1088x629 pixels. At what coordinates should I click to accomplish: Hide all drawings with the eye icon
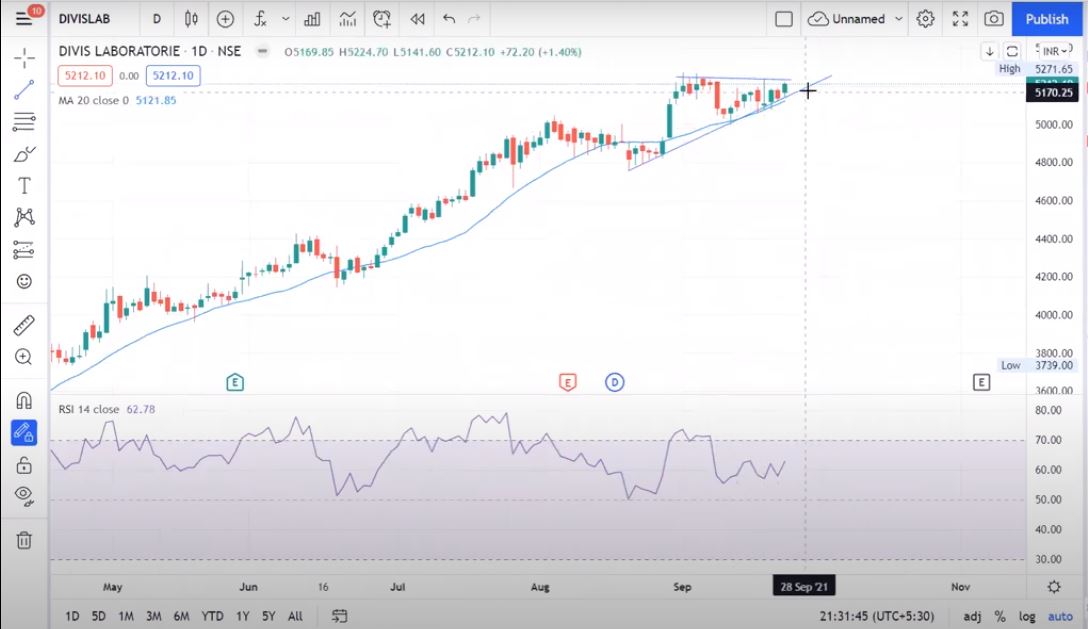(24, 495)
